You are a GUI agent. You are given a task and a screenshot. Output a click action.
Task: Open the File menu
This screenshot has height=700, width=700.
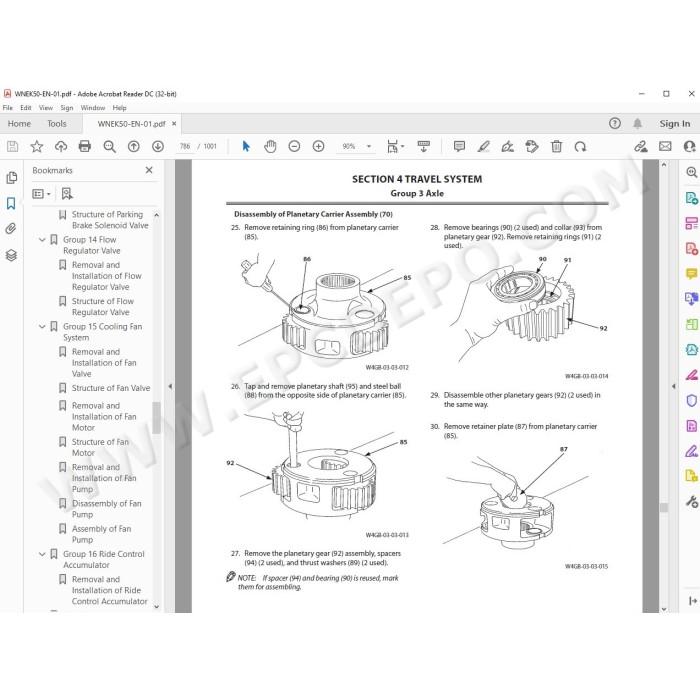point(8,108)
